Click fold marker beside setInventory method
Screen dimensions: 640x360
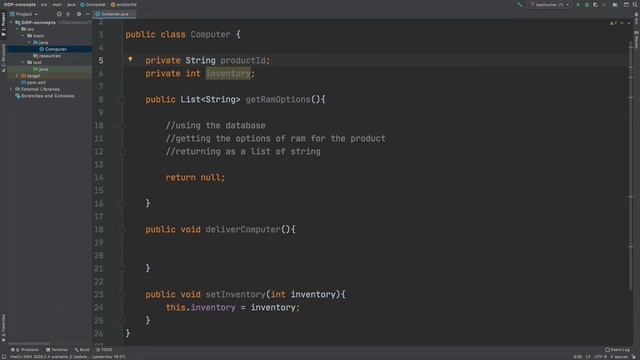[122, 294]
